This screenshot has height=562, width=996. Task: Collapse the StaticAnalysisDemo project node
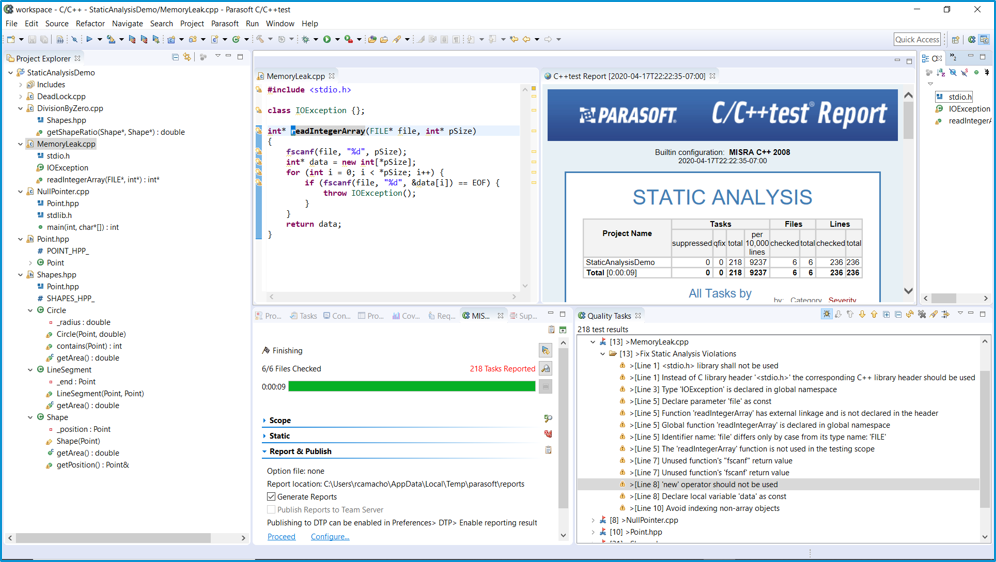pyautogui.click(x=11, y=72)
